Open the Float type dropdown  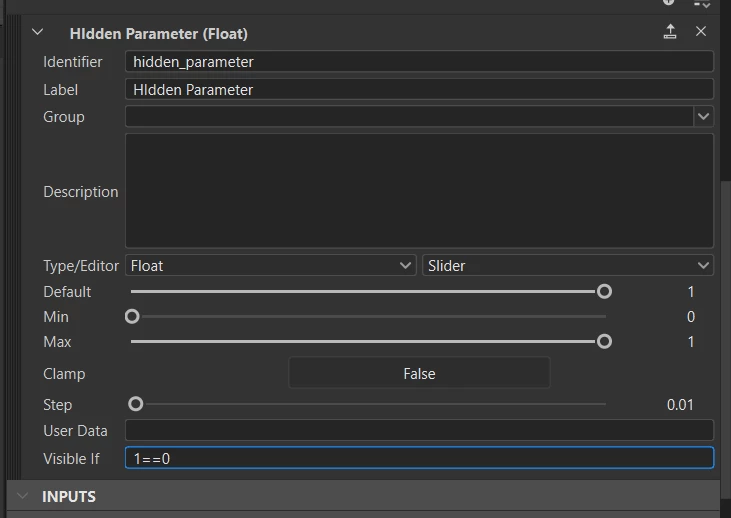click(x=270, y=265)
